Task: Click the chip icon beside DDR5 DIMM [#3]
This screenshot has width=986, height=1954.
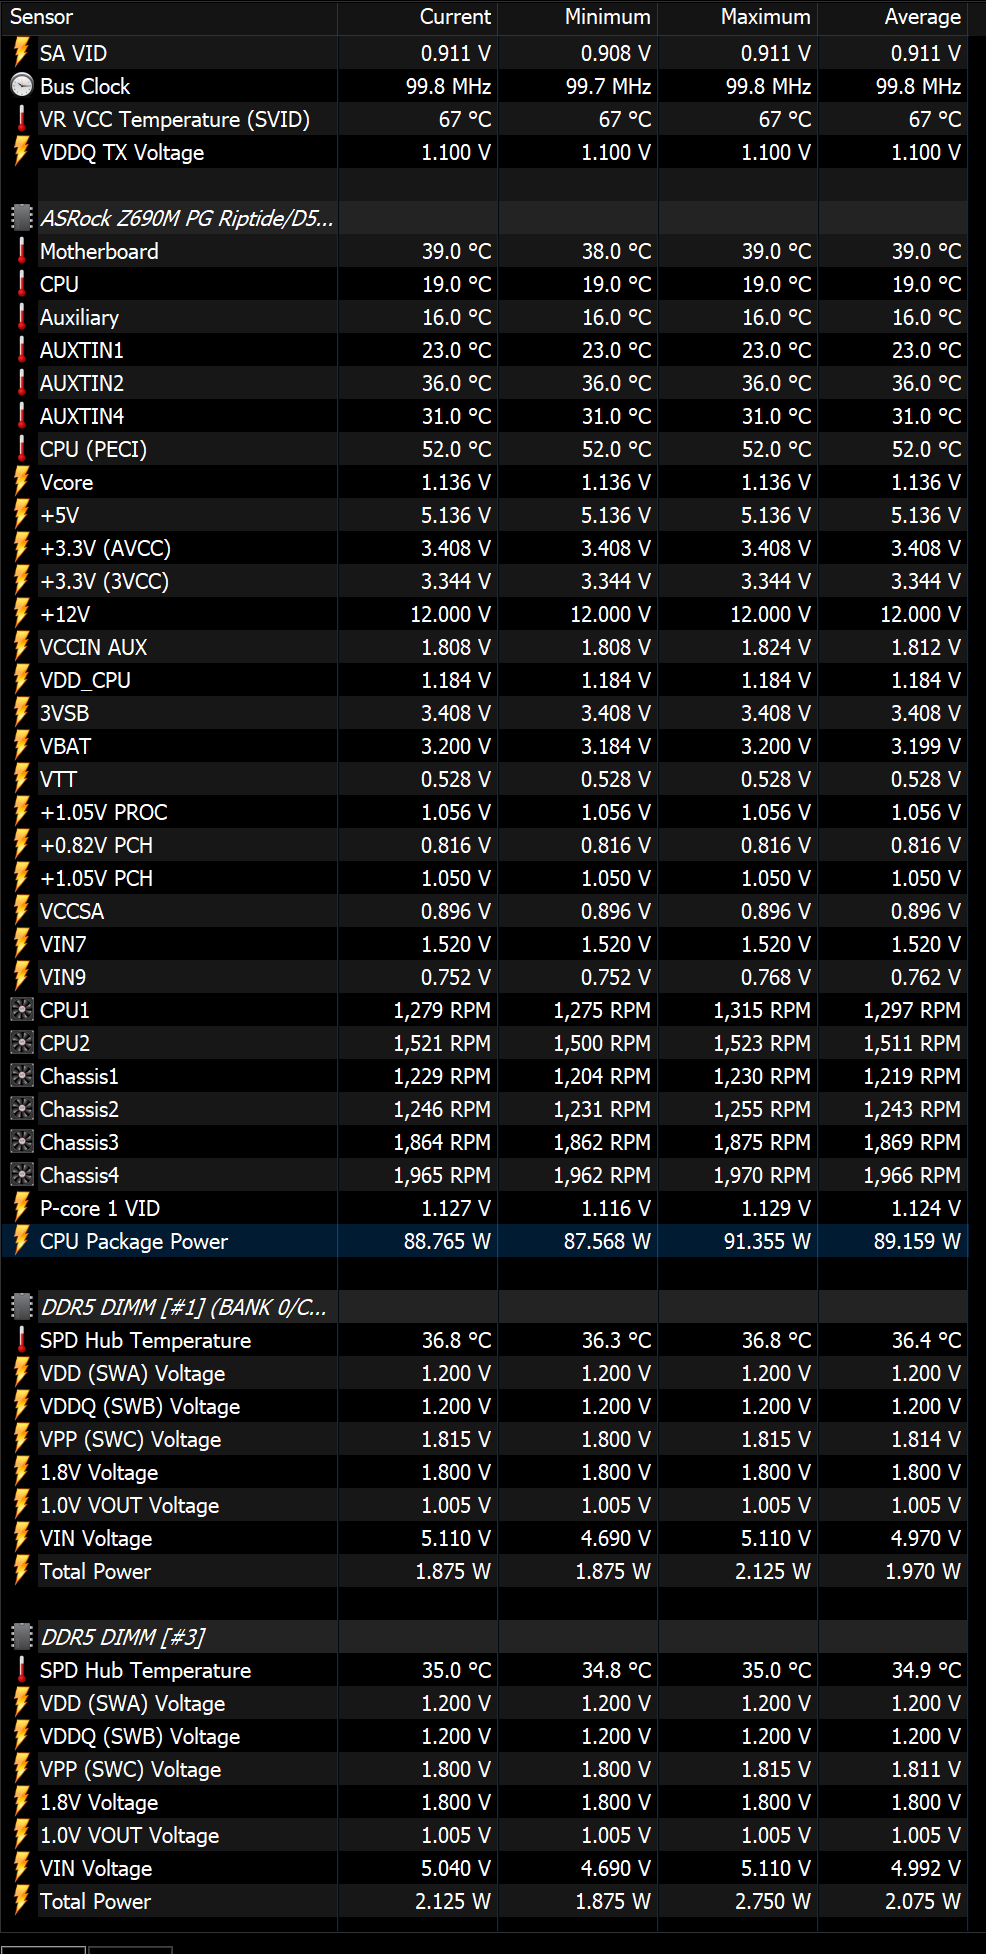Action: tap(21, 1637)
